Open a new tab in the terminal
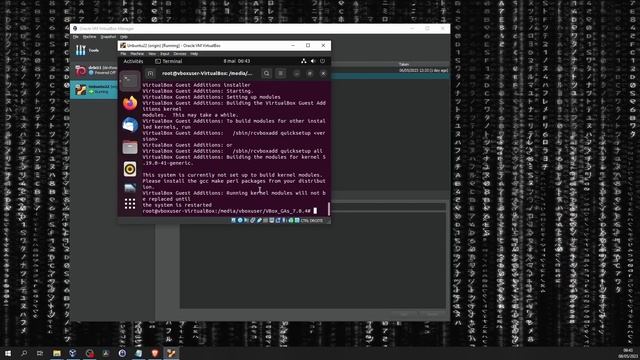This screenshot has width=640, height=360. tap(150, 73)
